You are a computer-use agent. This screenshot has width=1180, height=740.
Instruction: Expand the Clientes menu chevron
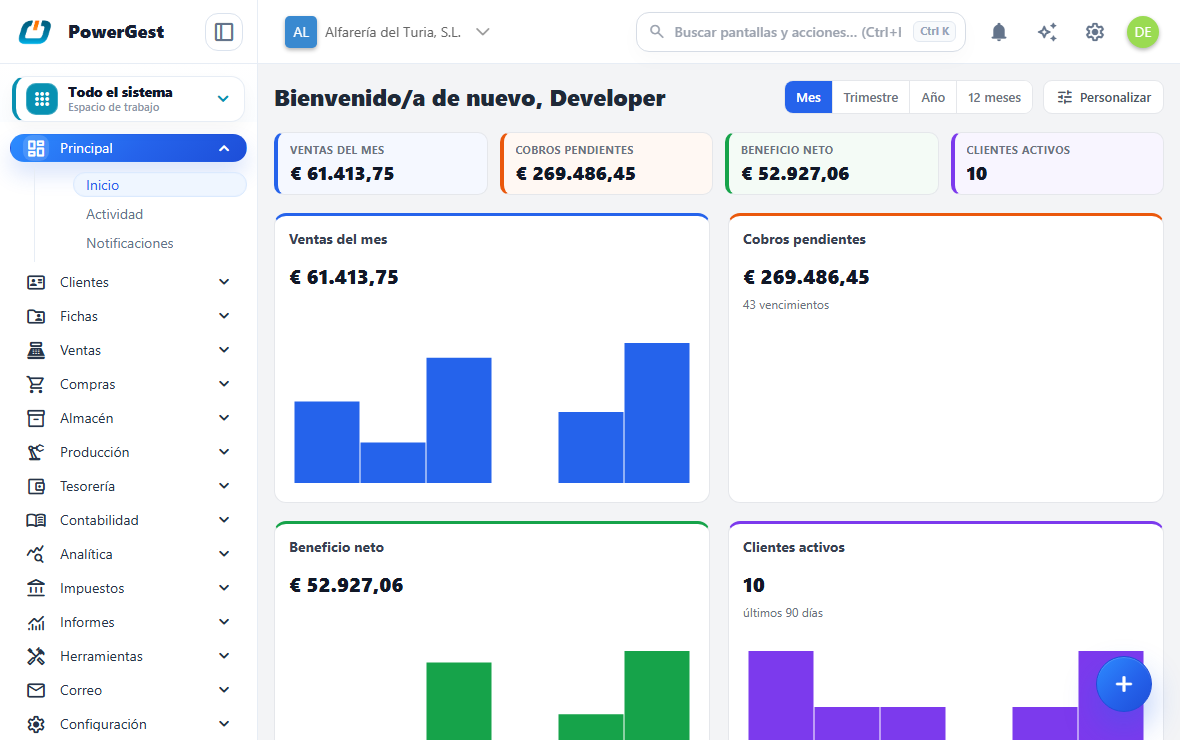click(x=224, y=282)
